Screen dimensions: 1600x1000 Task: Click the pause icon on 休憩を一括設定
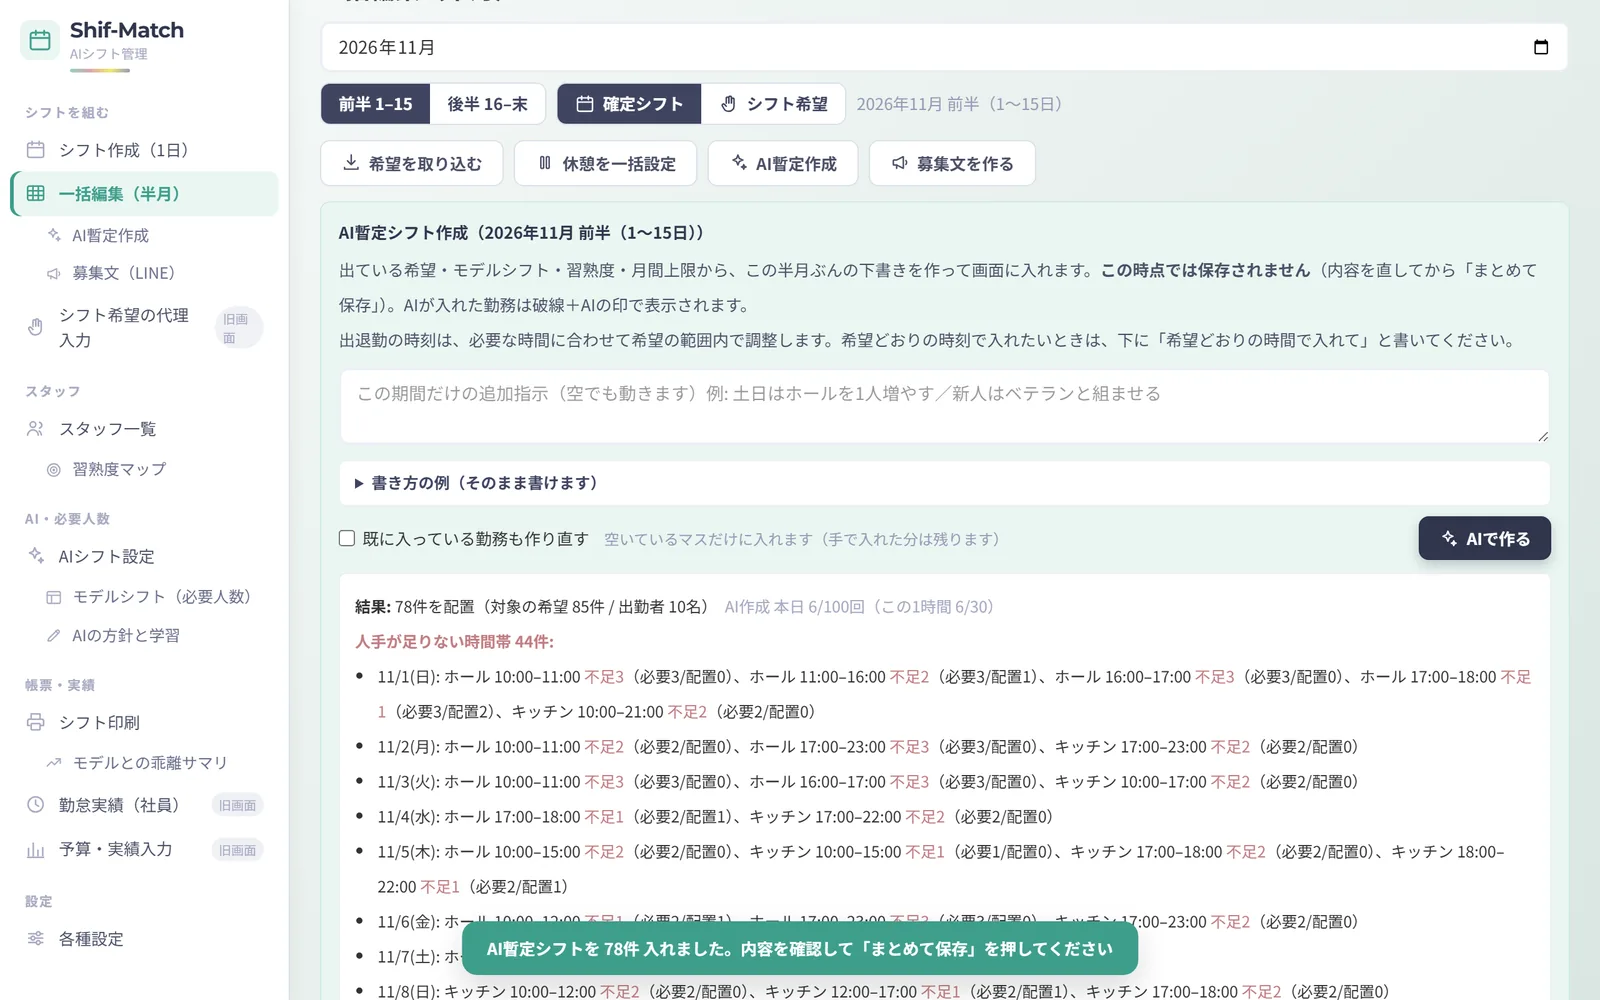(545, 163)
